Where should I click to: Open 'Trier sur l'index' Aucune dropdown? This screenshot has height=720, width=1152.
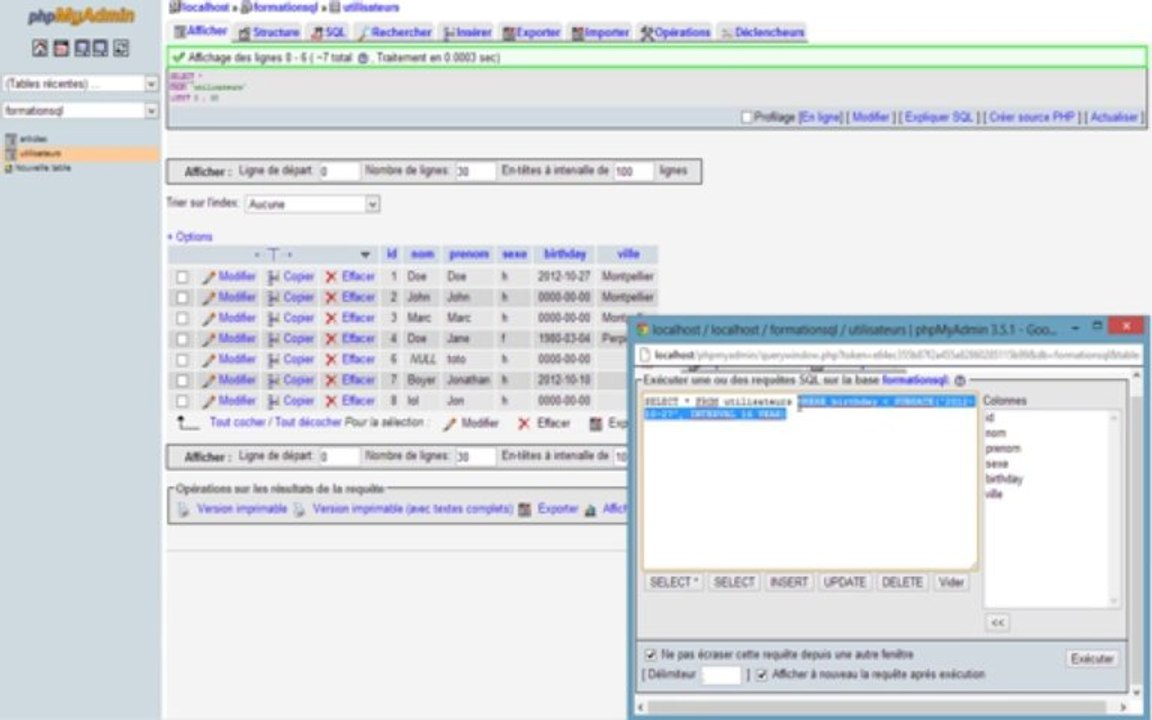[x=312, y=204]
